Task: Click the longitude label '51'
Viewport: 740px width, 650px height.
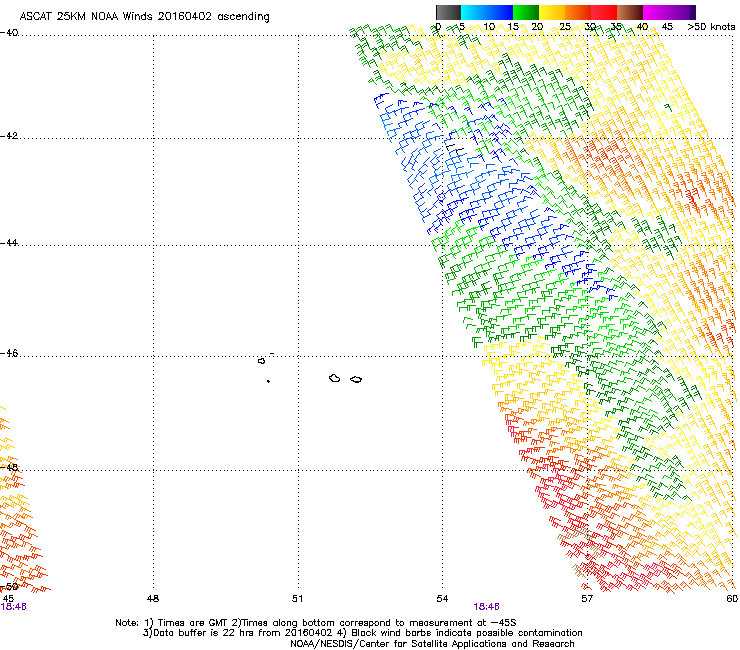Action: [297, 599]
